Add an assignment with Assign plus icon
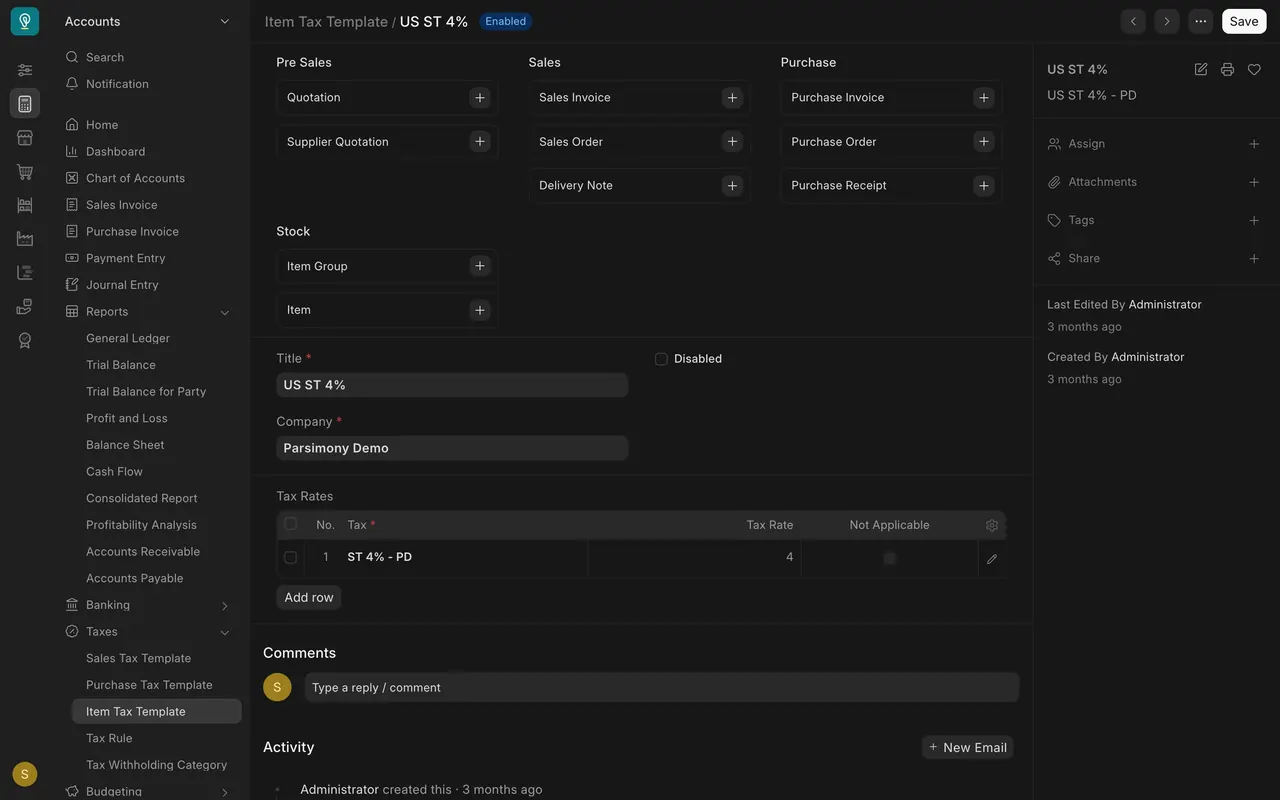The height and width of the screenshot is (800, 1280). click(x=1254, y=144)
